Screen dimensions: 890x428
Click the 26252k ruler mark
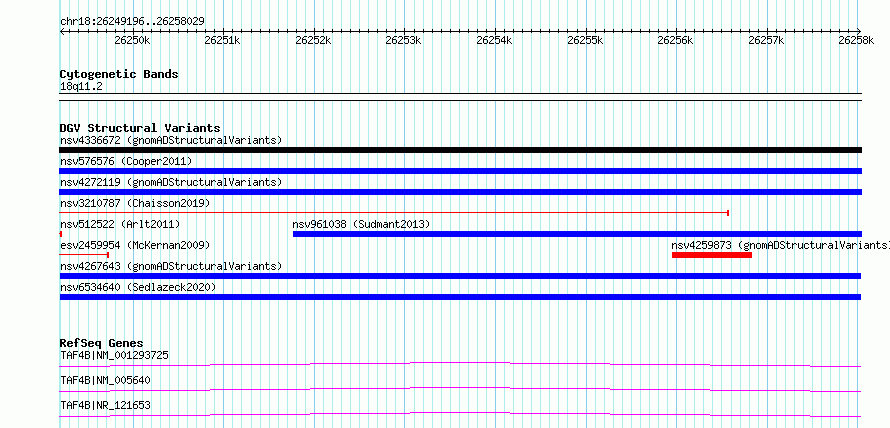(x=313, y=40)
